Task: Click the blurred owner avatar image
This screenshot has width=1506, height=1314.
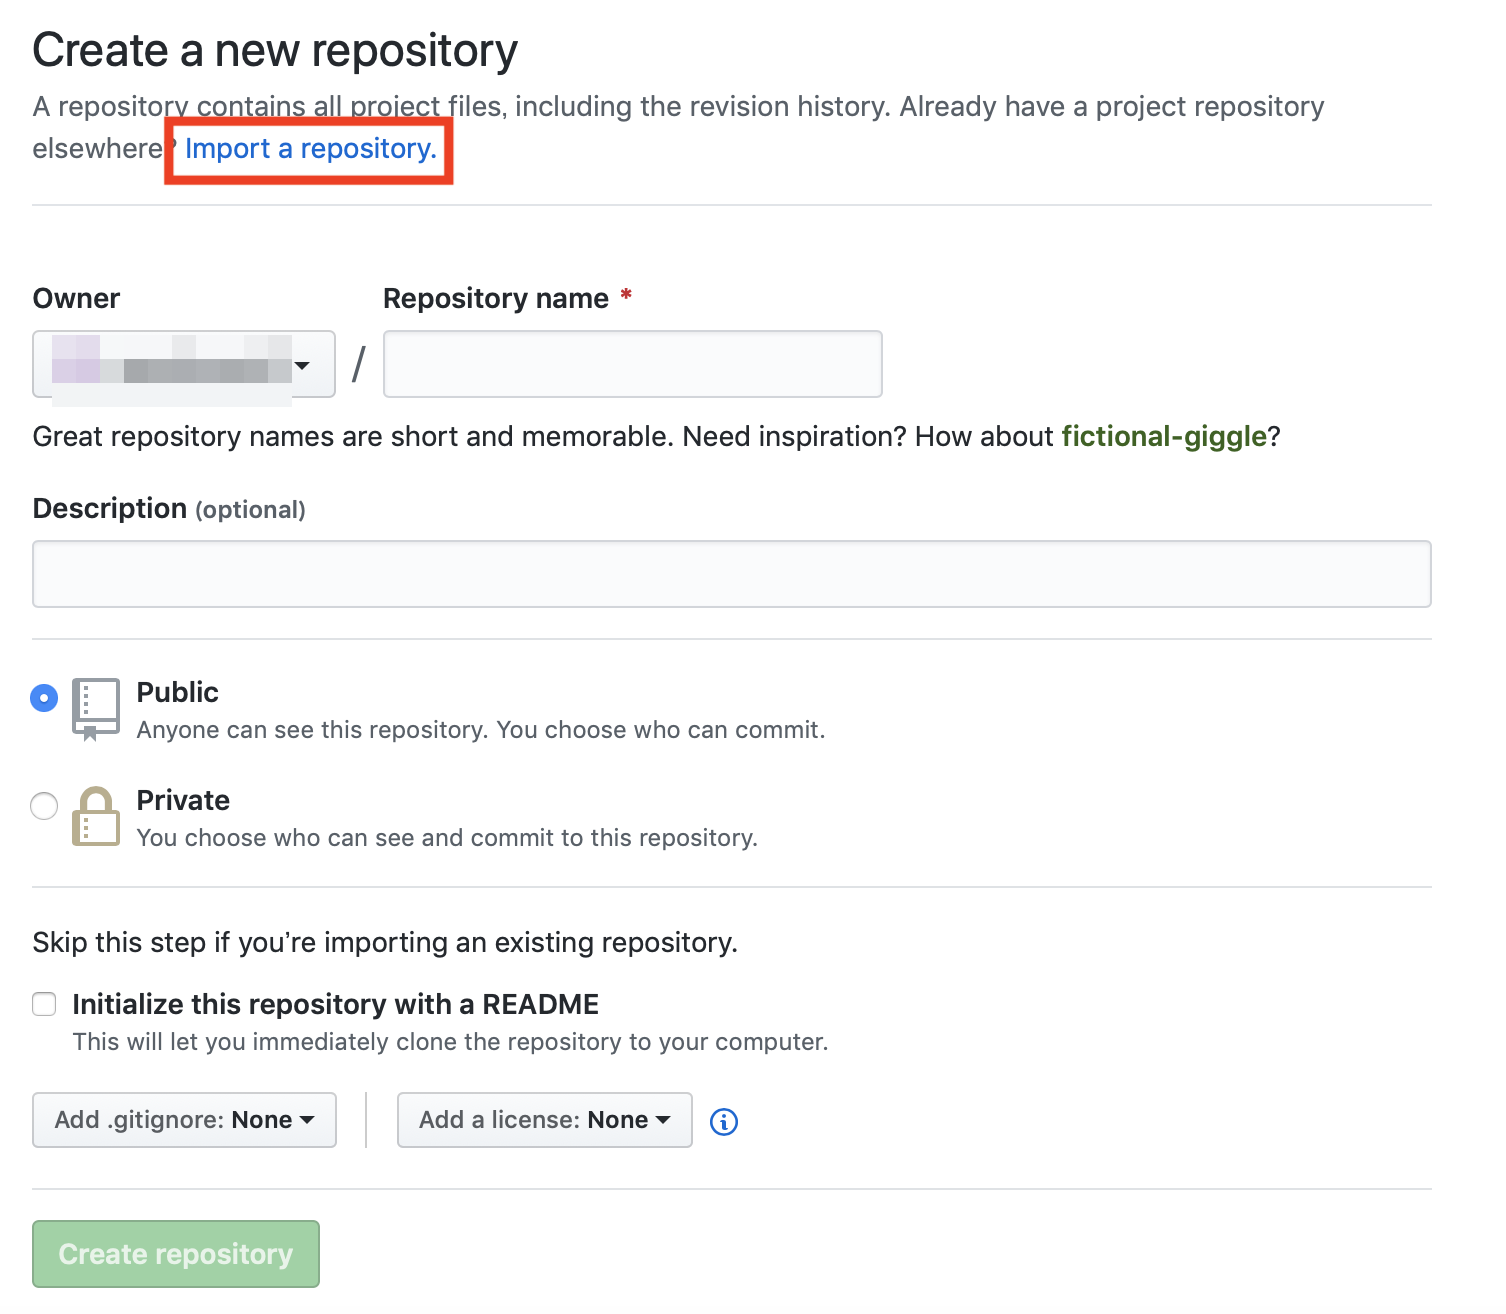Action: [76, 360]
